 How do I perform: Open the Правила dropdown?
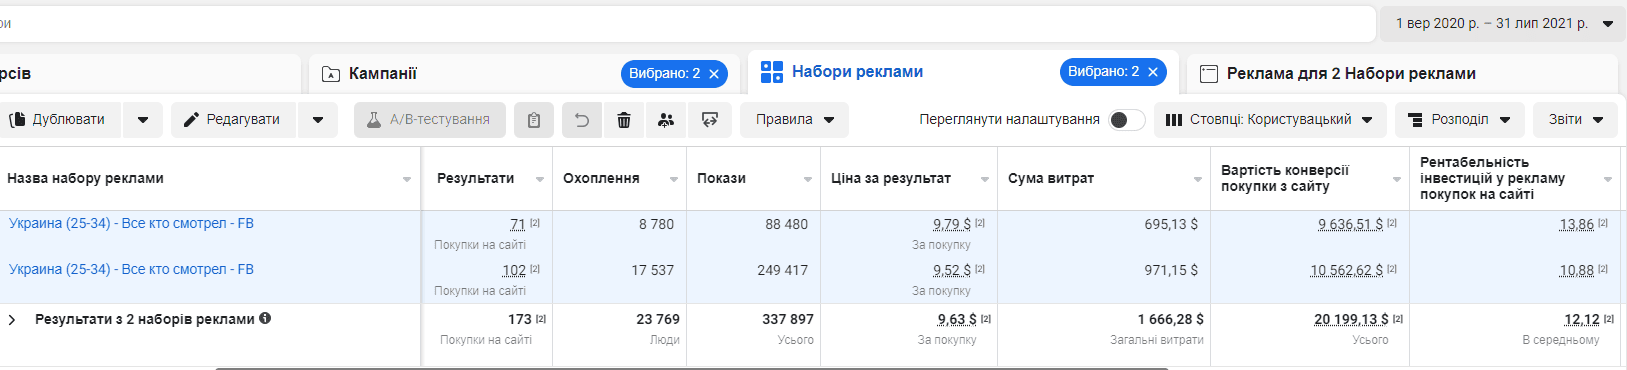click(794, 120)
